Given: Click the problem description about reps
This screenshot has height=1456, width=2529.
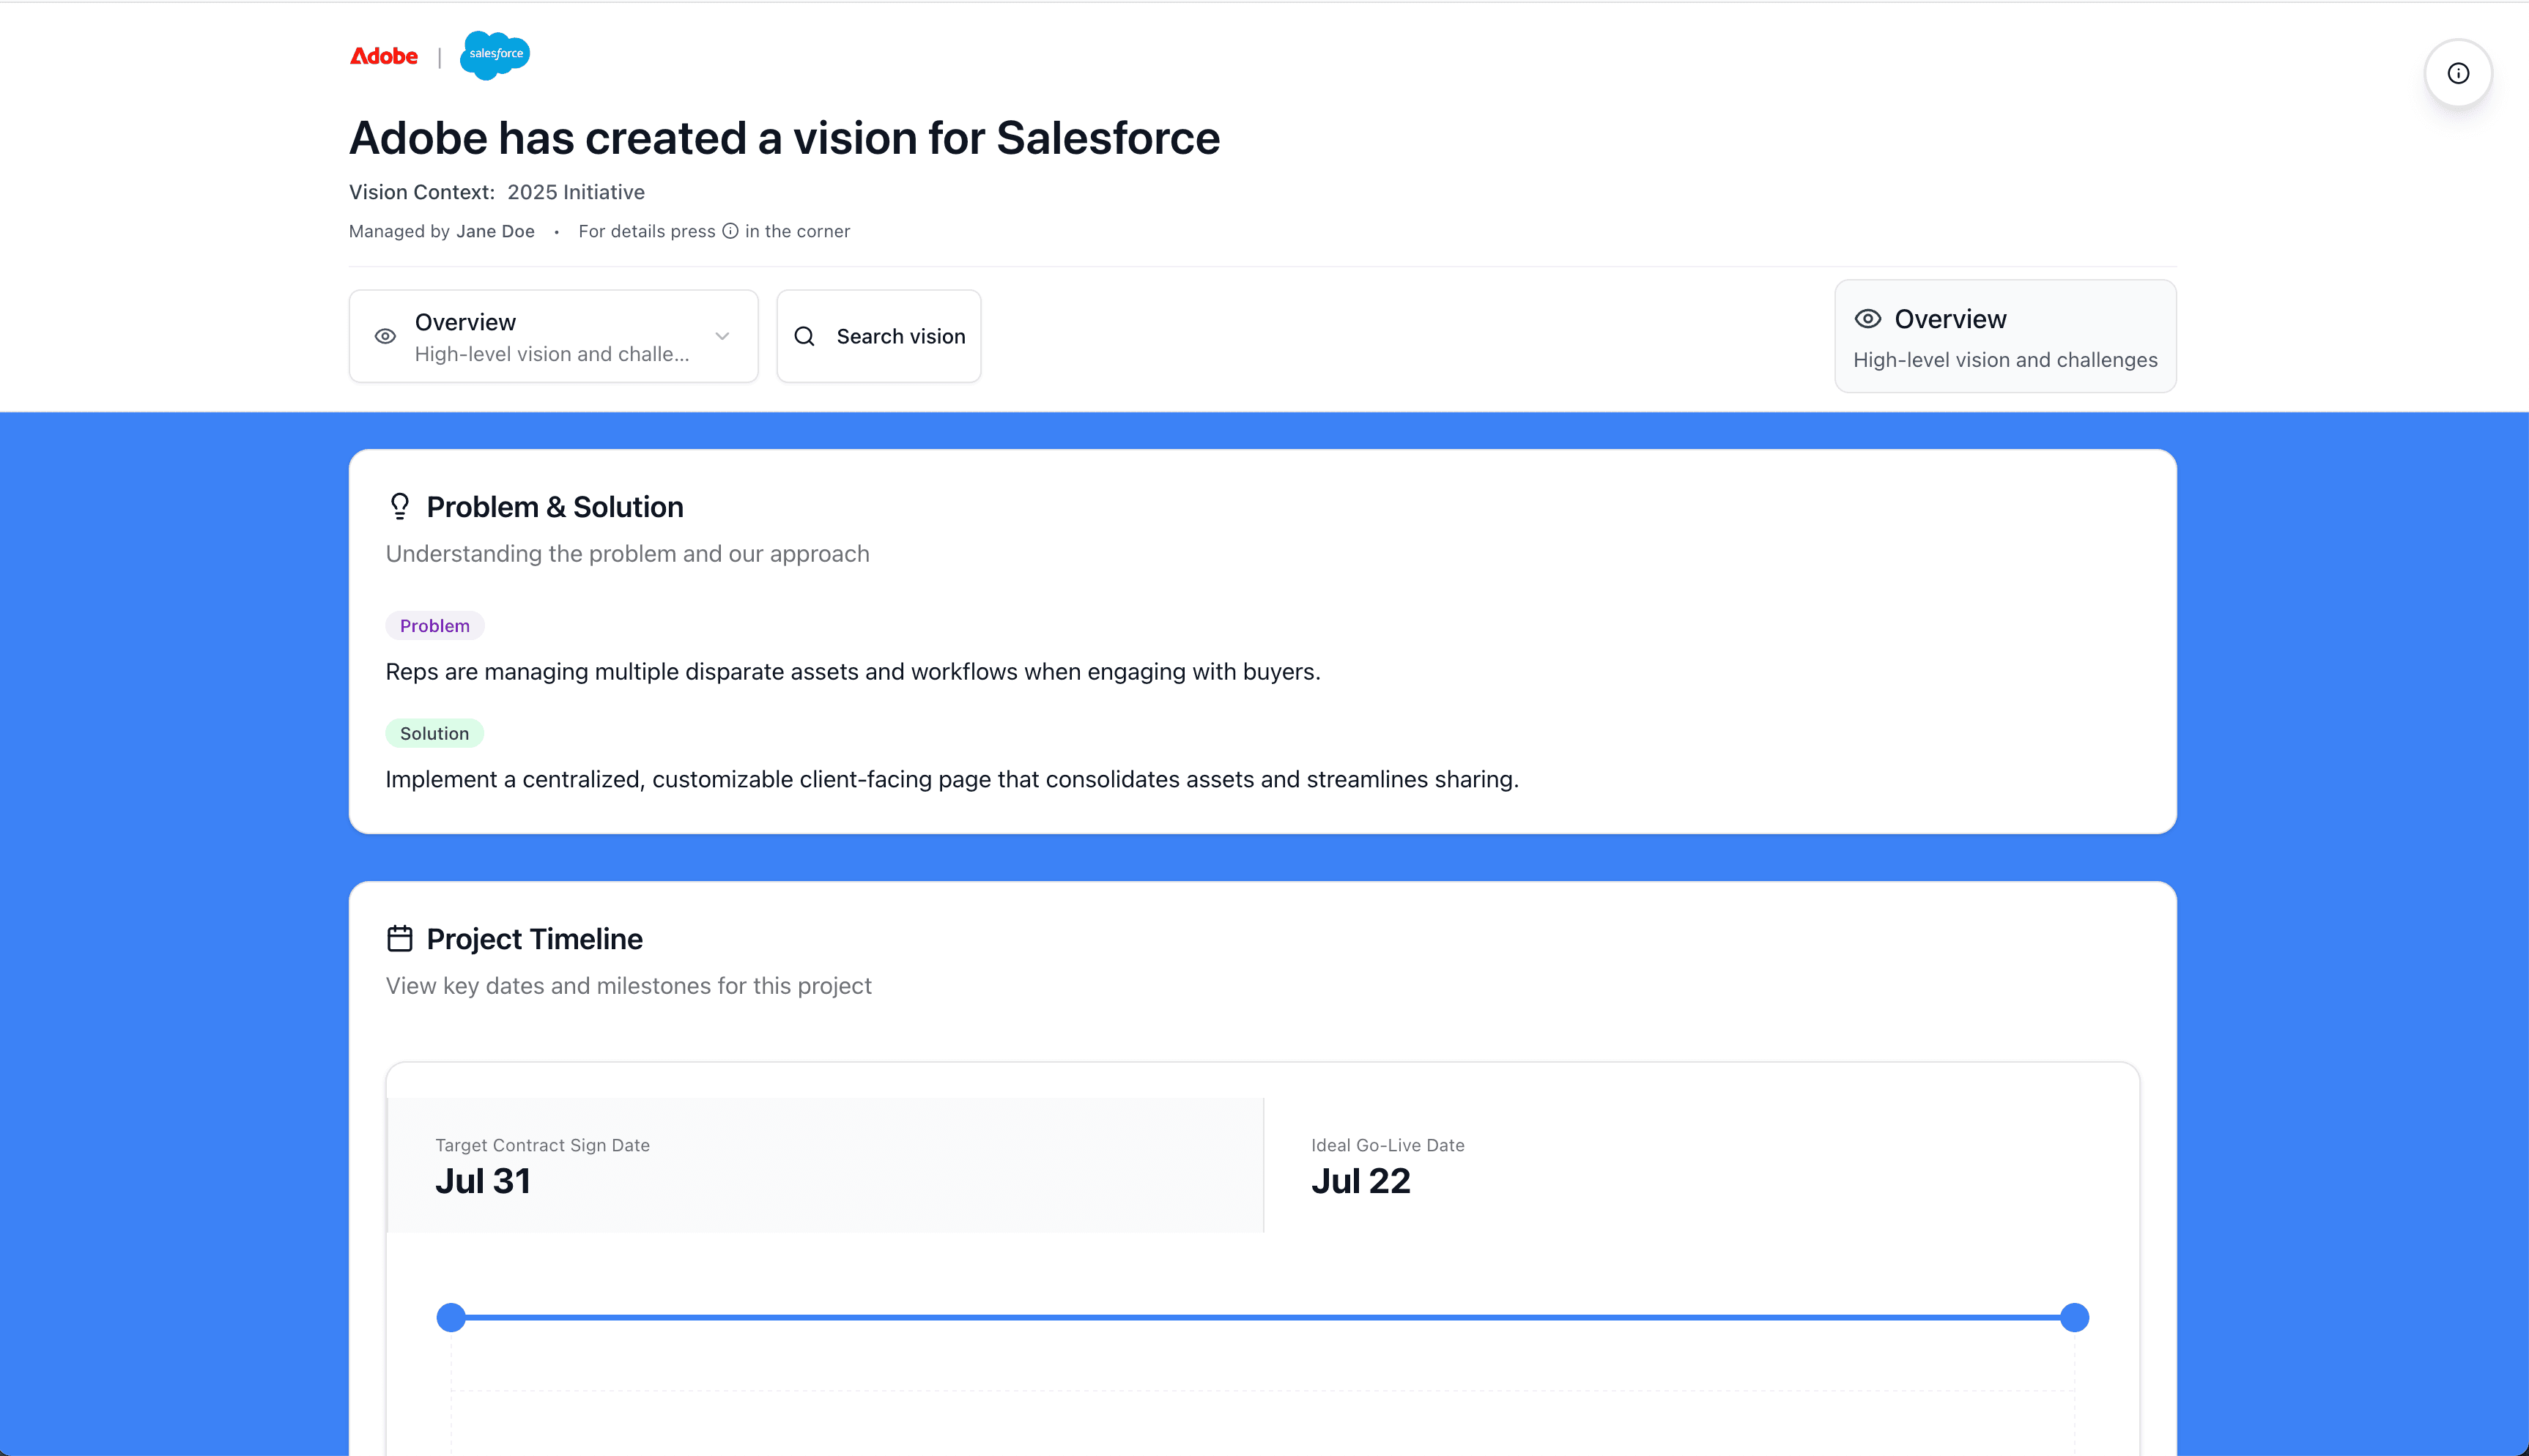Looking at the screenshot, I should (853, 672).
